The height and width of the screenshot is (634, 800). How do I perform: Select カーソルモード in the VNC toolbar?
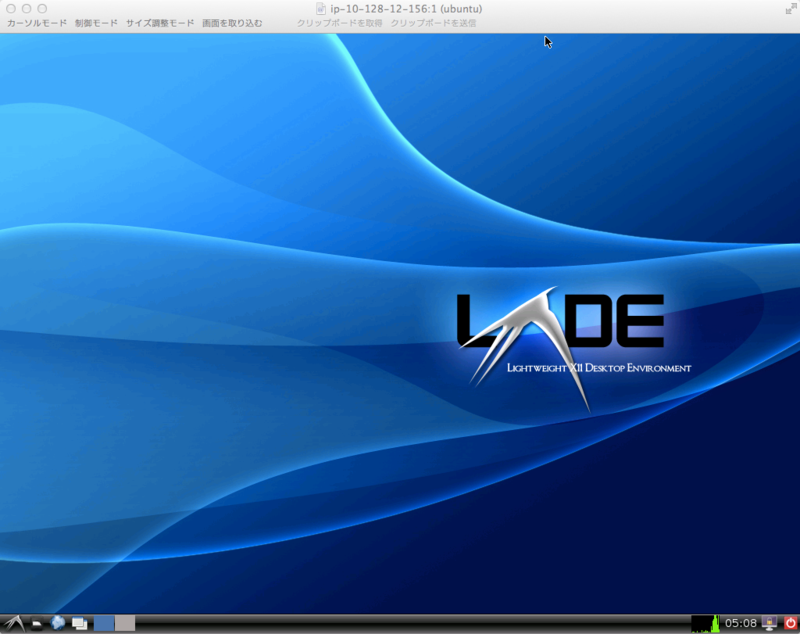pyautogui.click(x=37, y=23)
